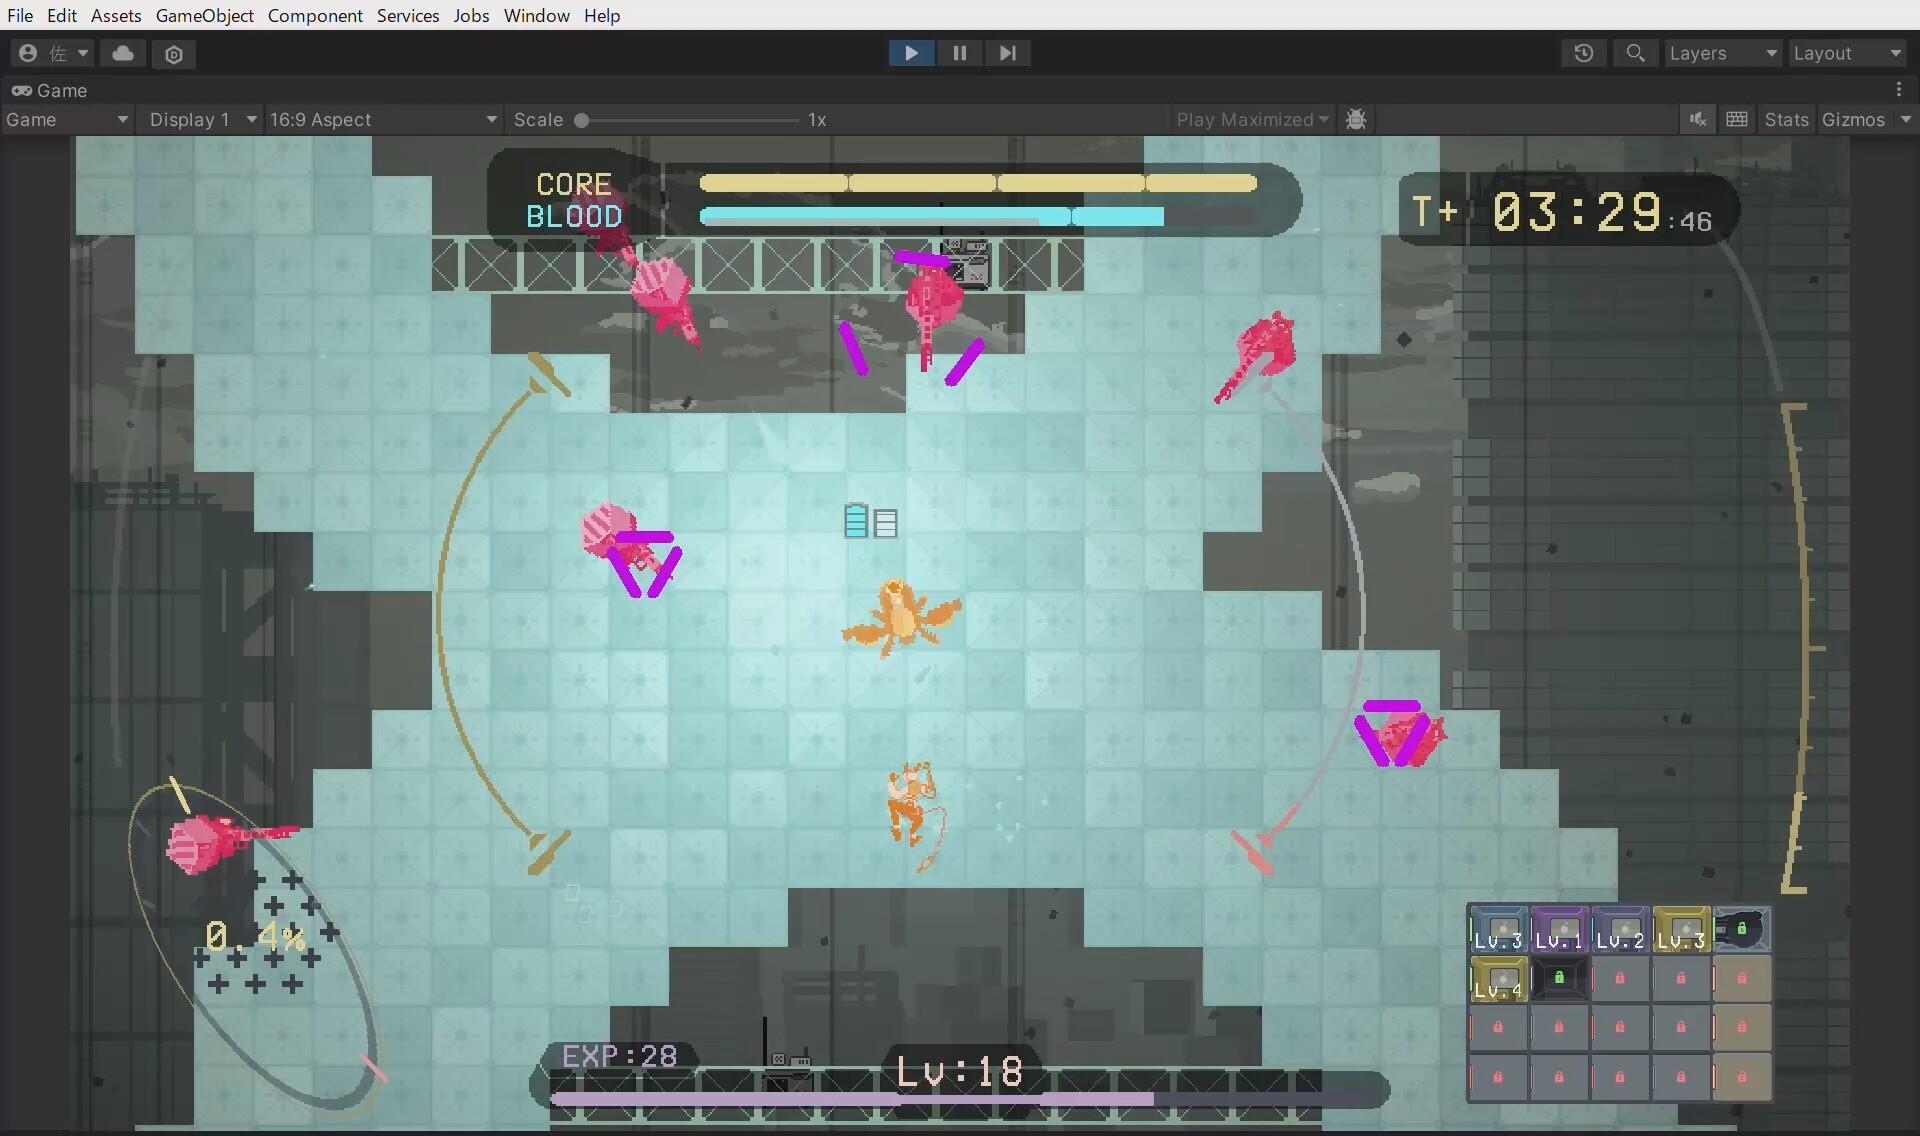Screen dimensions: 1920x1136
Task: Unmute game audio with the speaker icon
Action: point(1698,119)
